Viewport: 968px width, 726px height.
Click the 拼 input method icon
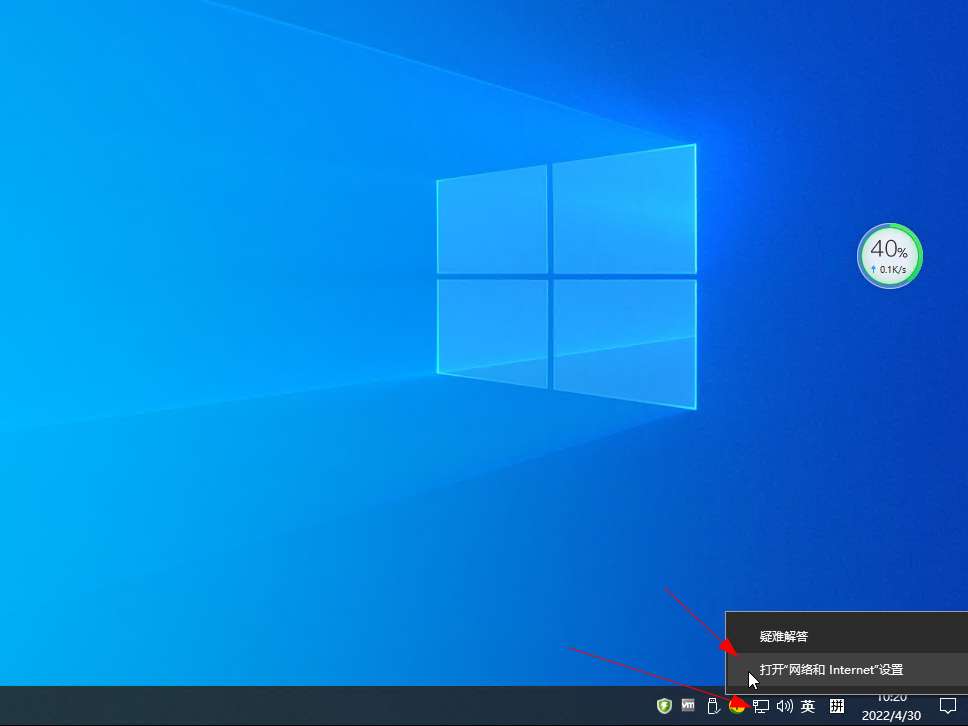click(837, 706)
